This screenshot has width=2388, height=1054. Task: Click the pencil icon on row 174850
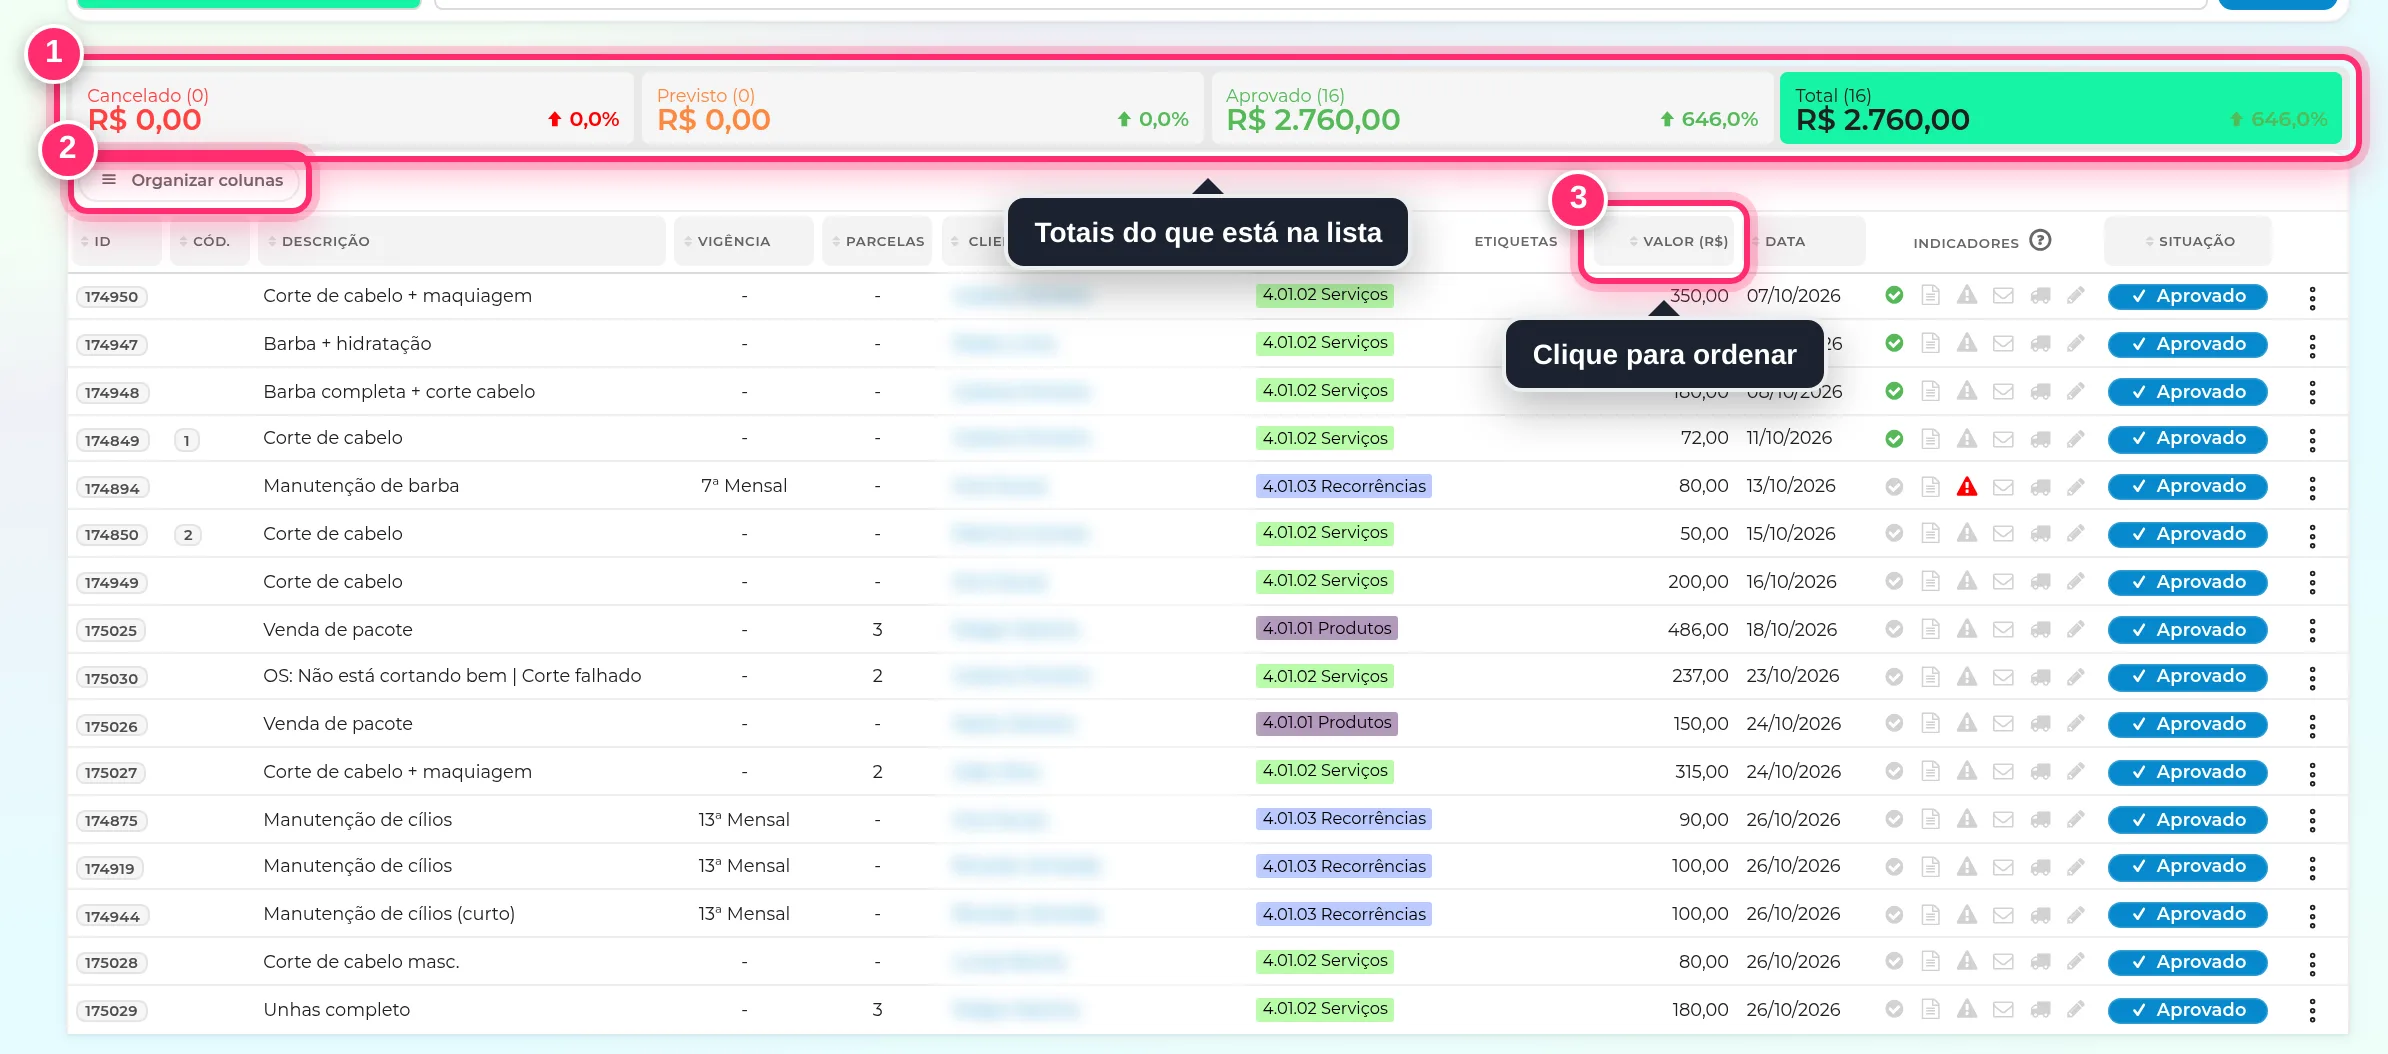(x=2076, y=533)
